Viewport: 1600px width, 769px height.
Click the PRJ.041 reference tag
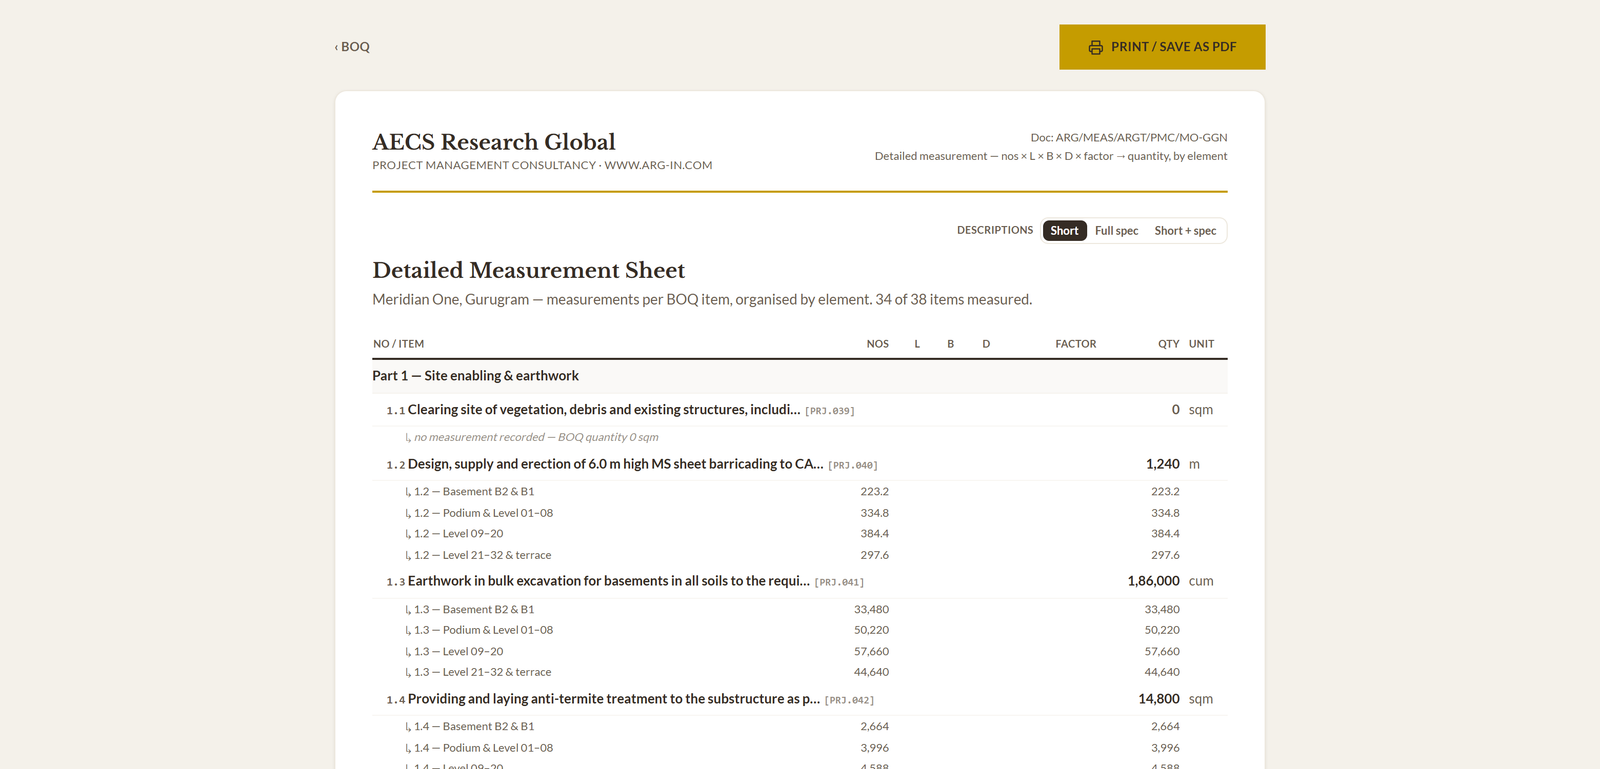[839, 582]
